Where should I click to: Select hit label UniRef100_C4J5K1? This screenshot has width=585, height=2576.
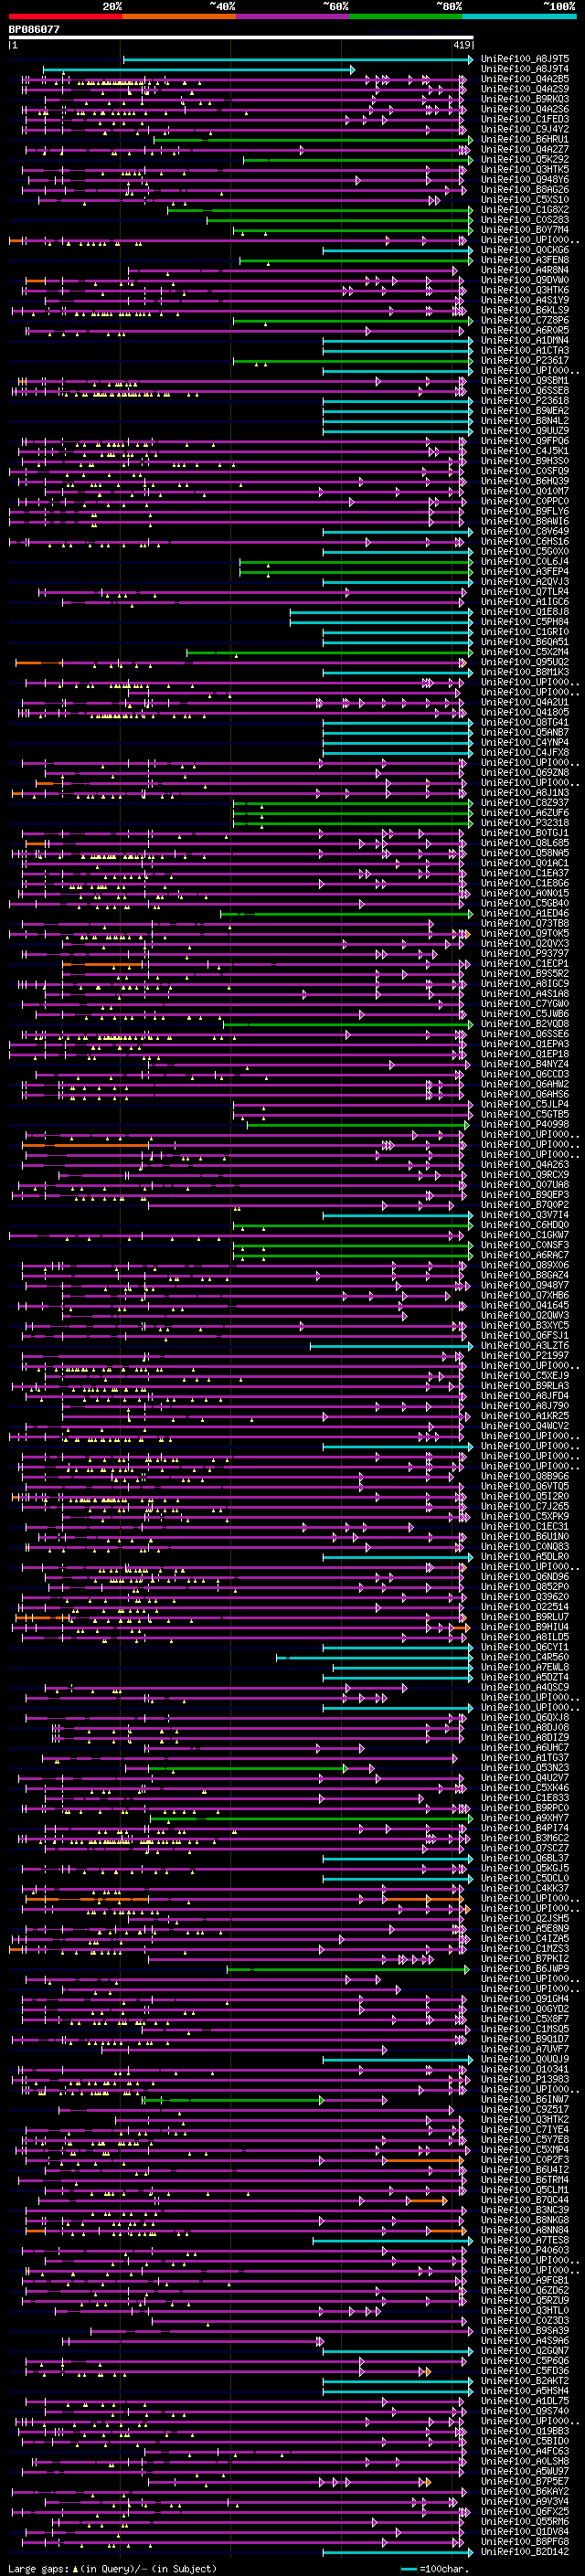(525, 451)
